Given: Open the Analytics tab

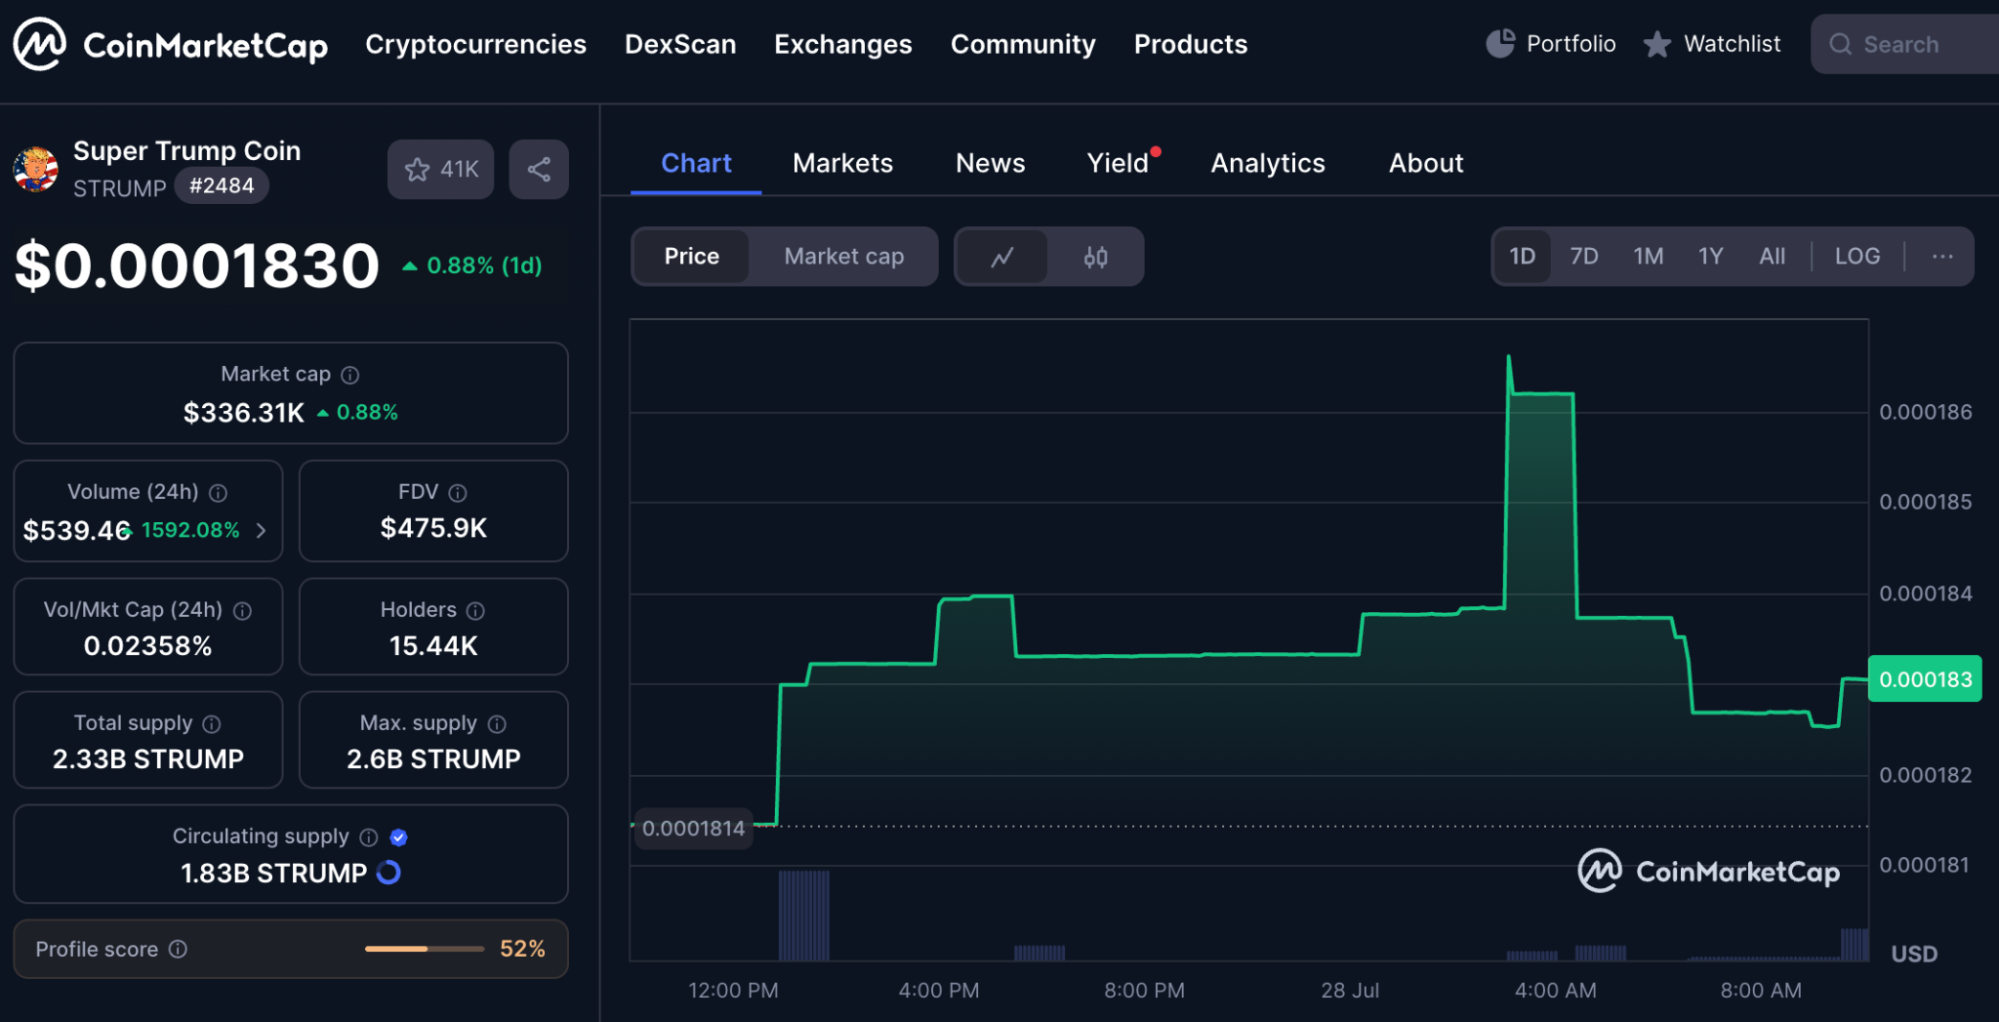Looking at the screenshot, I should click(1268, 163).
